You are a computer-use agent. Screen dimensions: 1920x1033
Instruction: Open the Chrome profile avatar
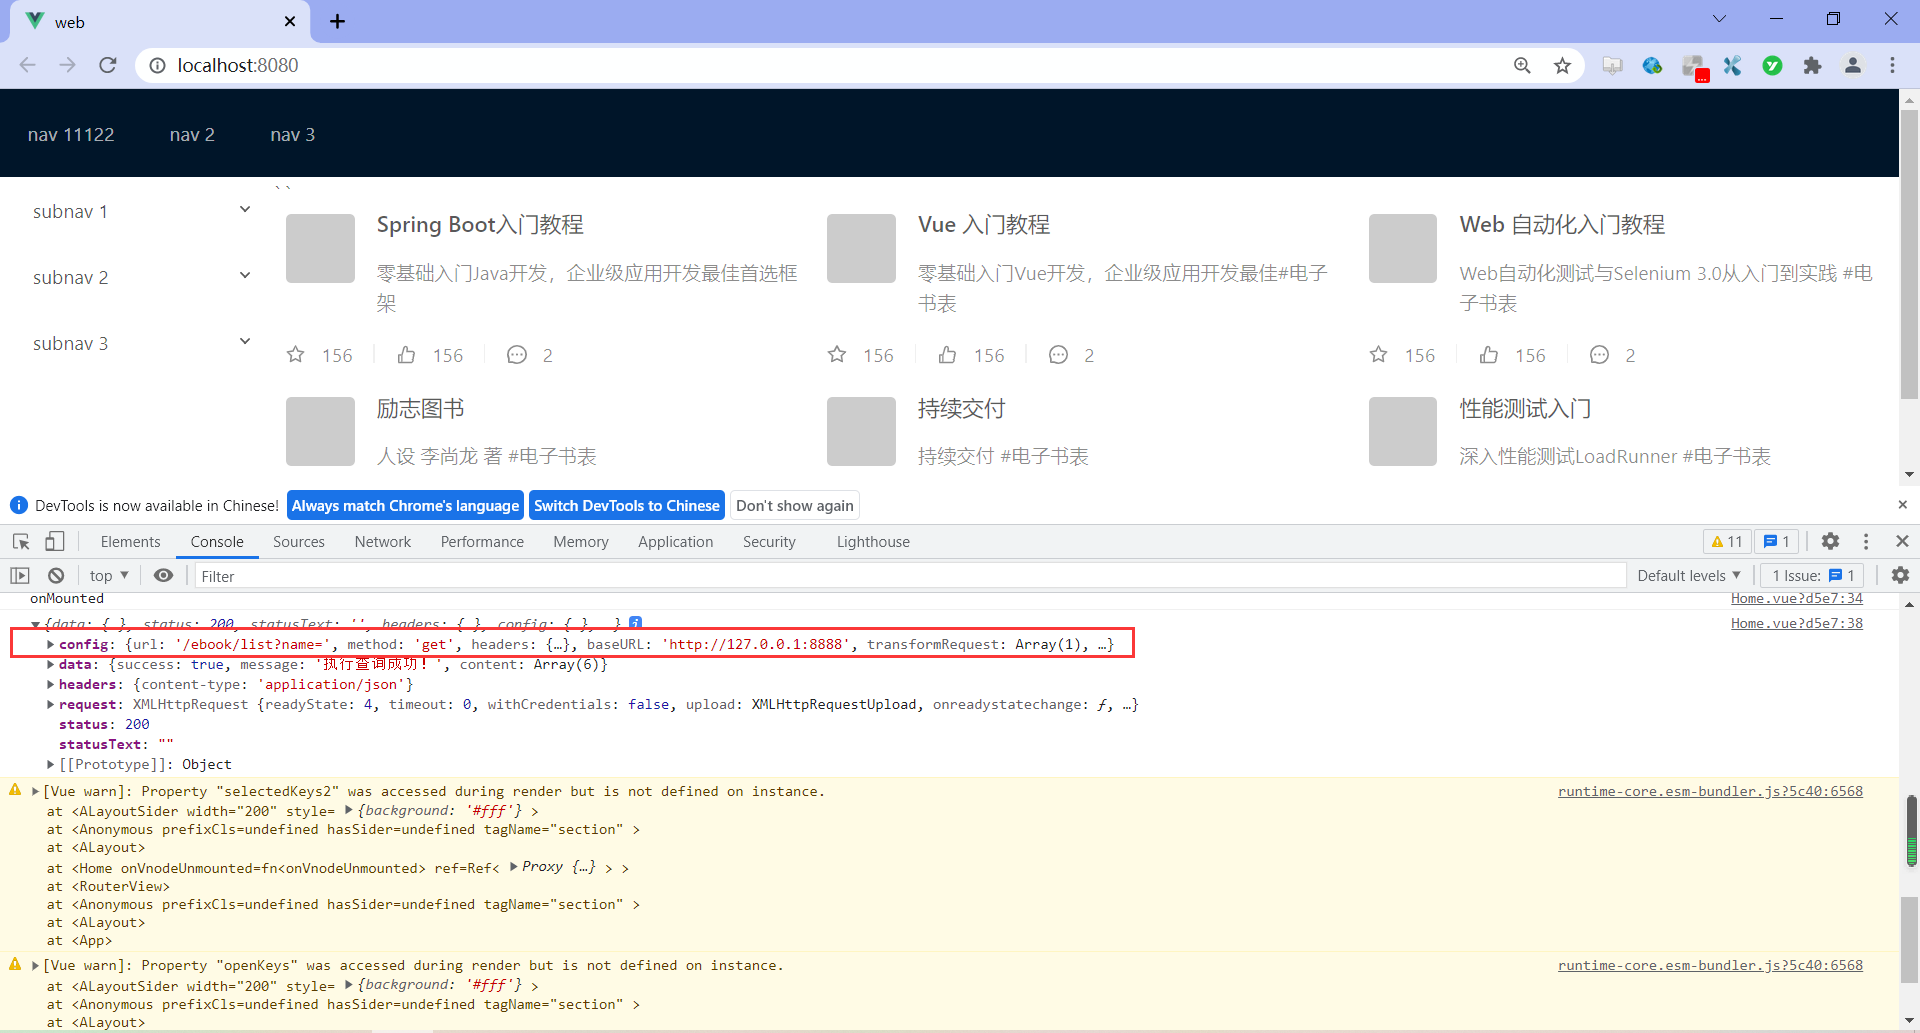click(x=1852, y=65)
